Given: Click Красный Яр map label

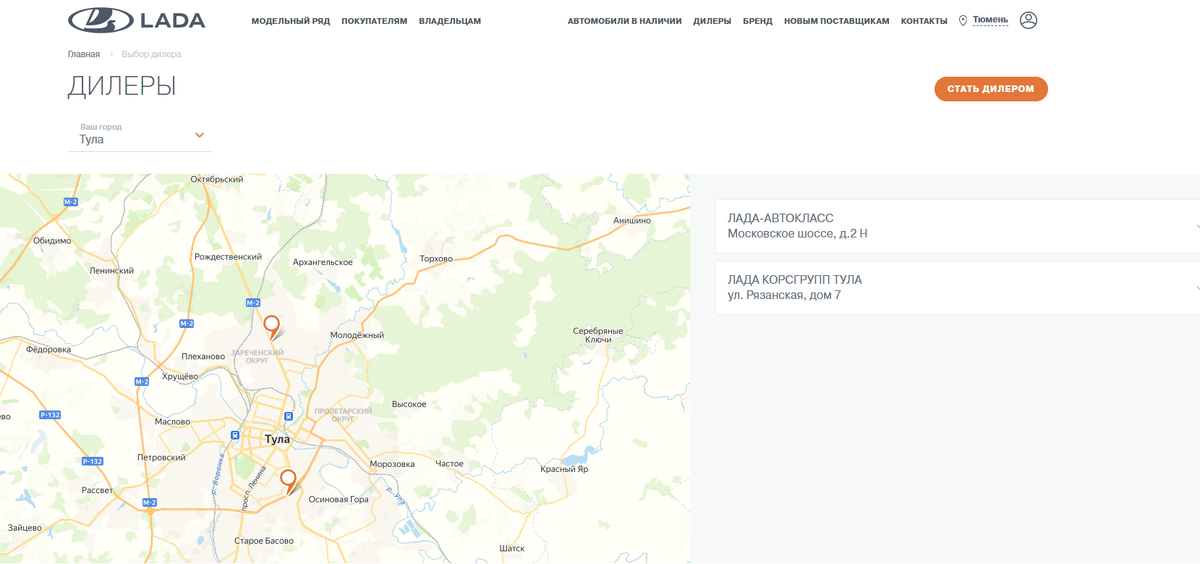Looking at the screenshot, I should (x=564, y=469).
